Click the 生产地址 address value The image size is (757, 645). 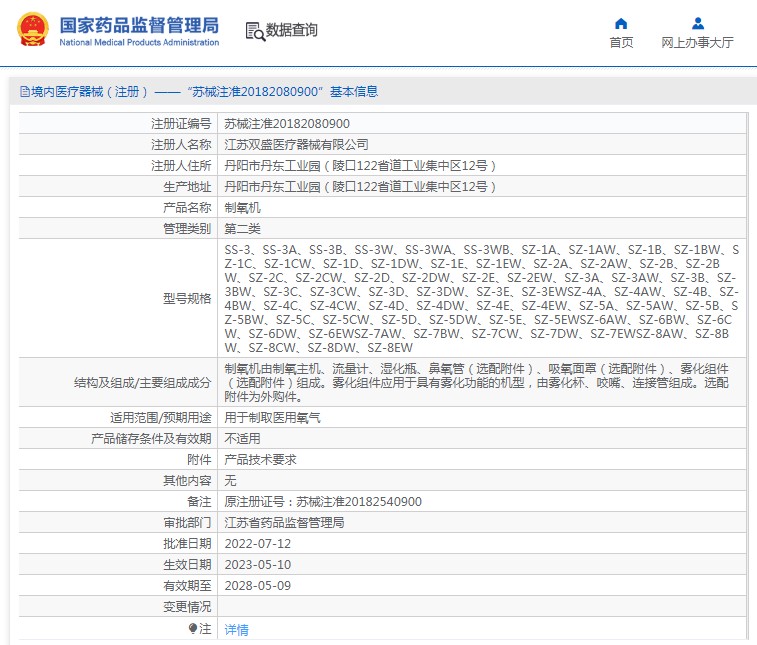361,186
